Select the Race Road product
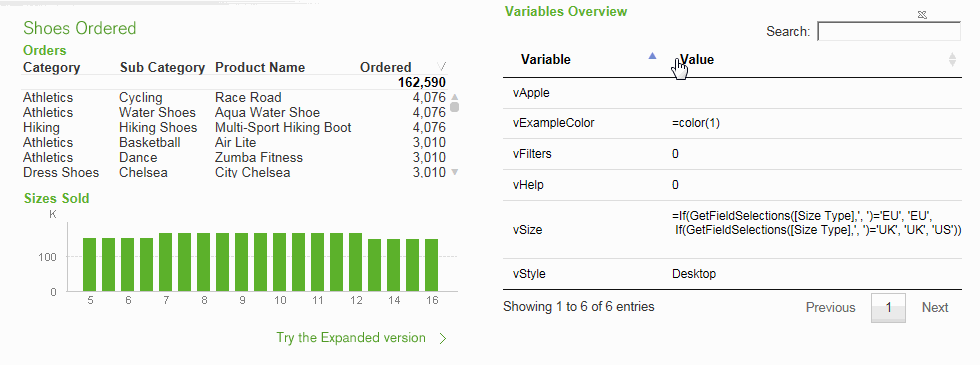 (x=248, y=98)
